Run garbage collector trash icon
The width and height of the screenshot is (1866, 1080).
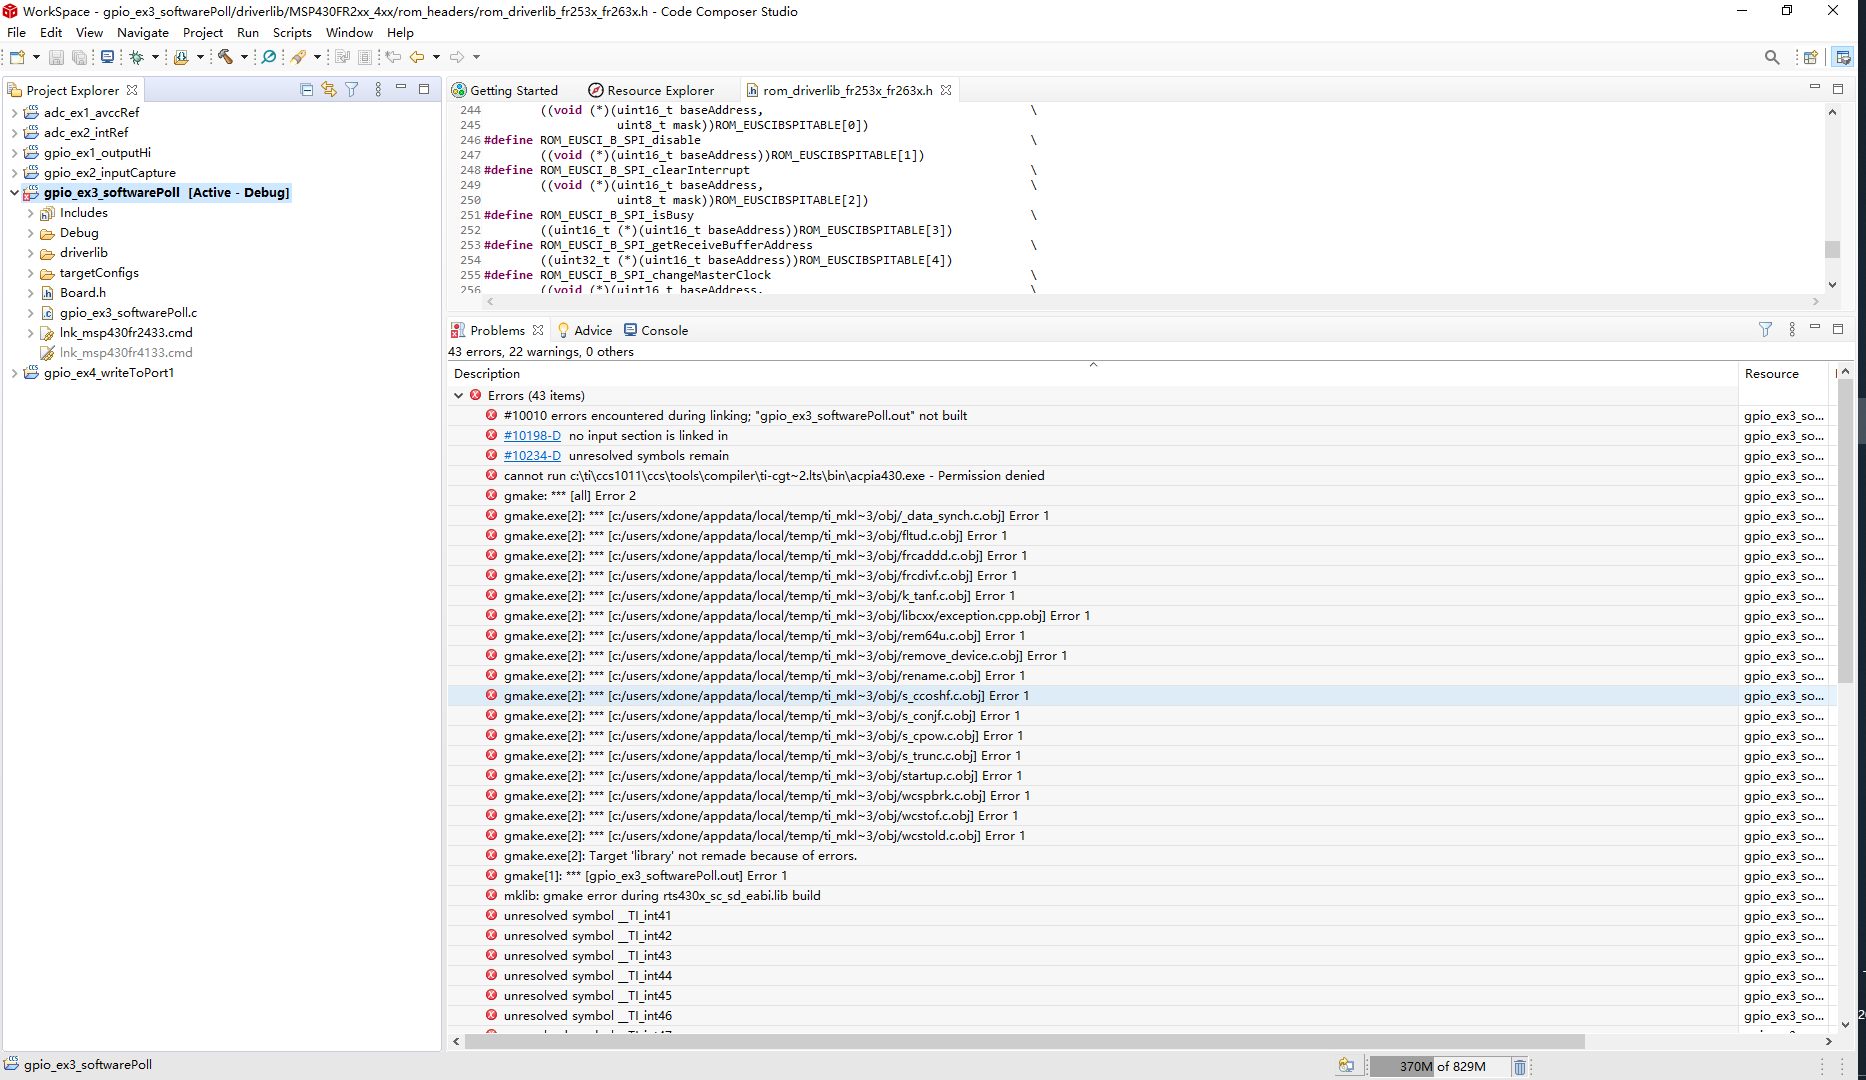(1520, 1067)
